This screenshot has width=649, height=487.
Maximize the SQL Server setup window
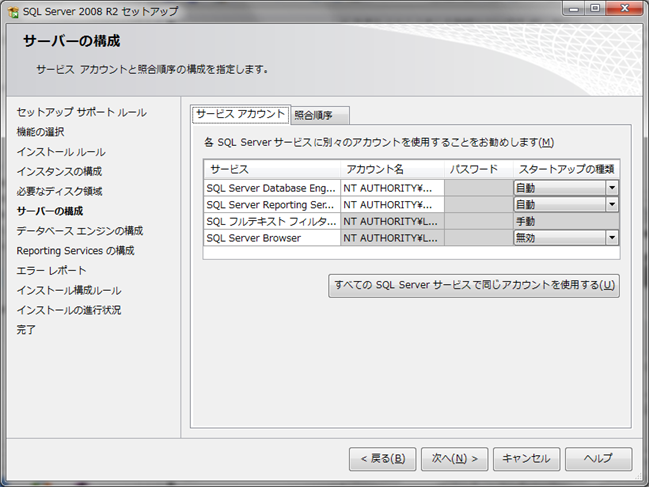(595, 9)
